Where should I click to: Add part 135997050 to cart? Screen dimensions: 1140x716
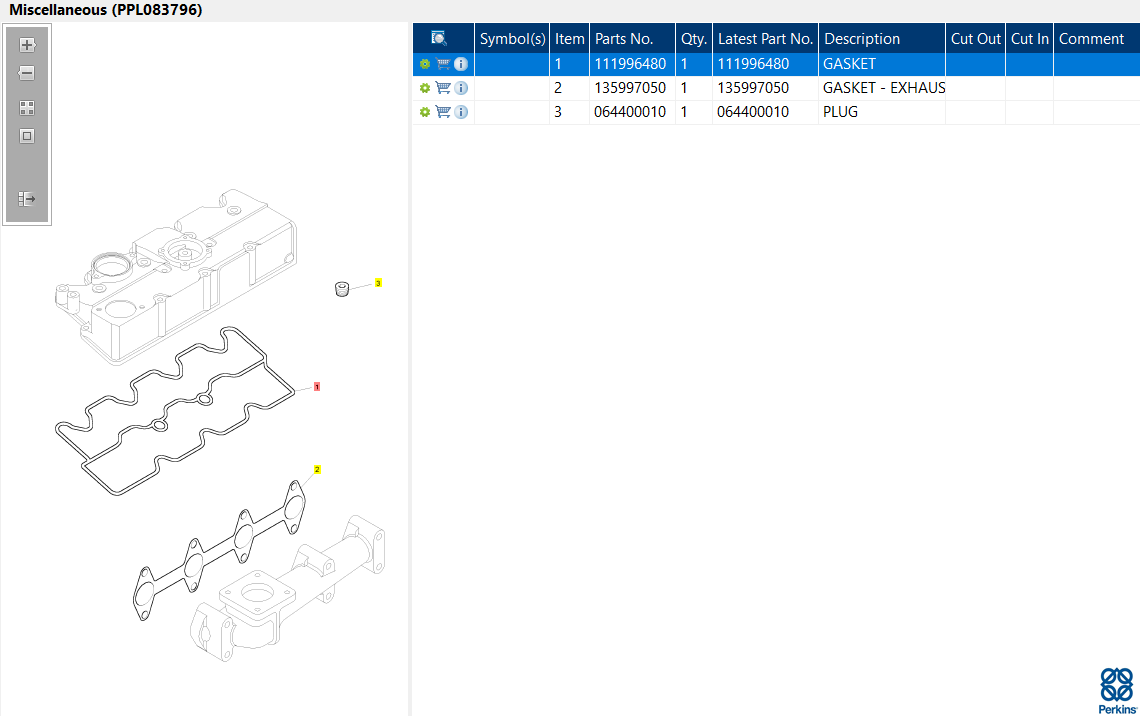[x=443, y=88]
